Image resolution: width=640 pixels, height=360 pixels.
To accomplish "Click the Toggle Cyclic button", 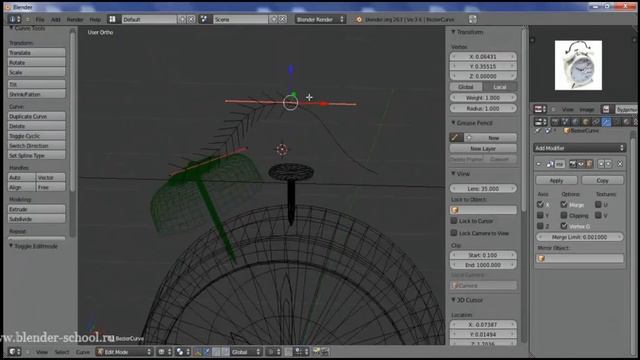I will 36,136.
